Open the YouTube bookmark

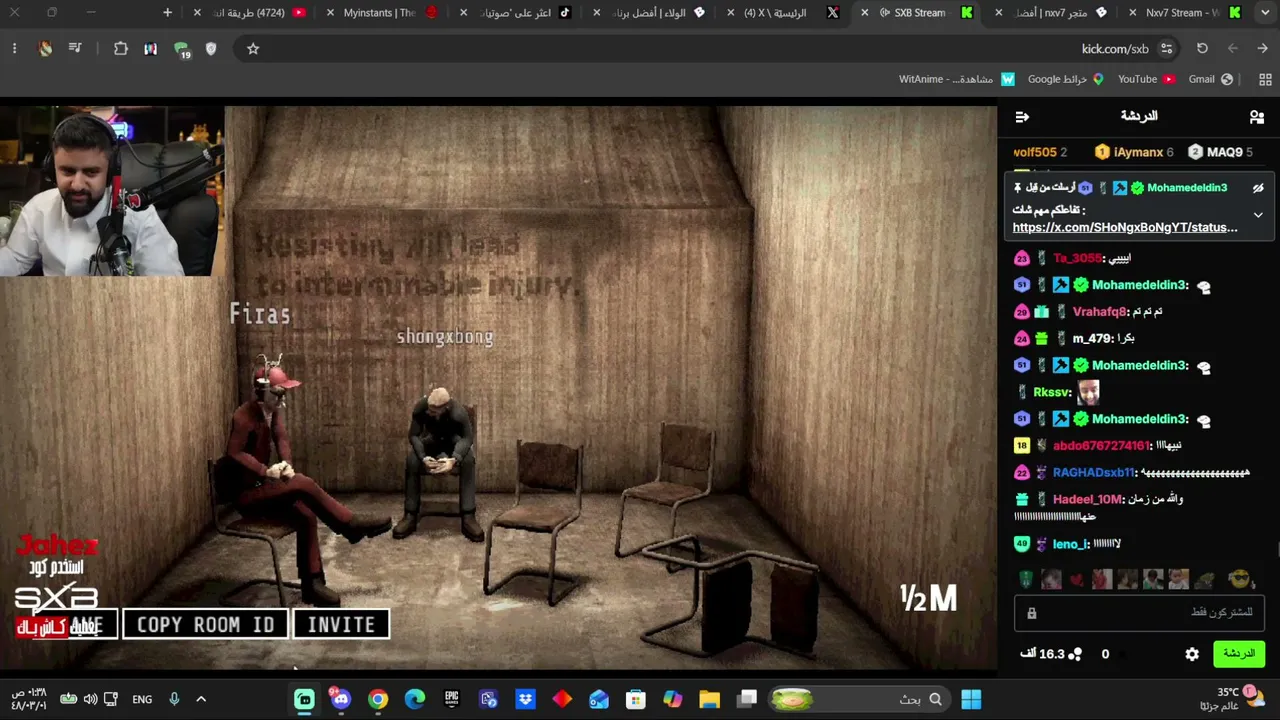pos(1146,79)
